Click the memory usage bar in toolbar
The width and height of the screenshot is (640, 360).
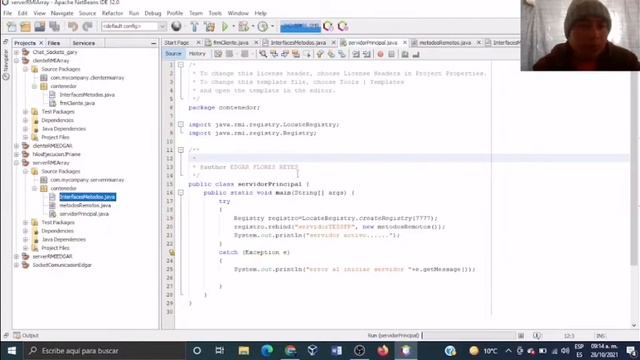(x=300, y=27)
